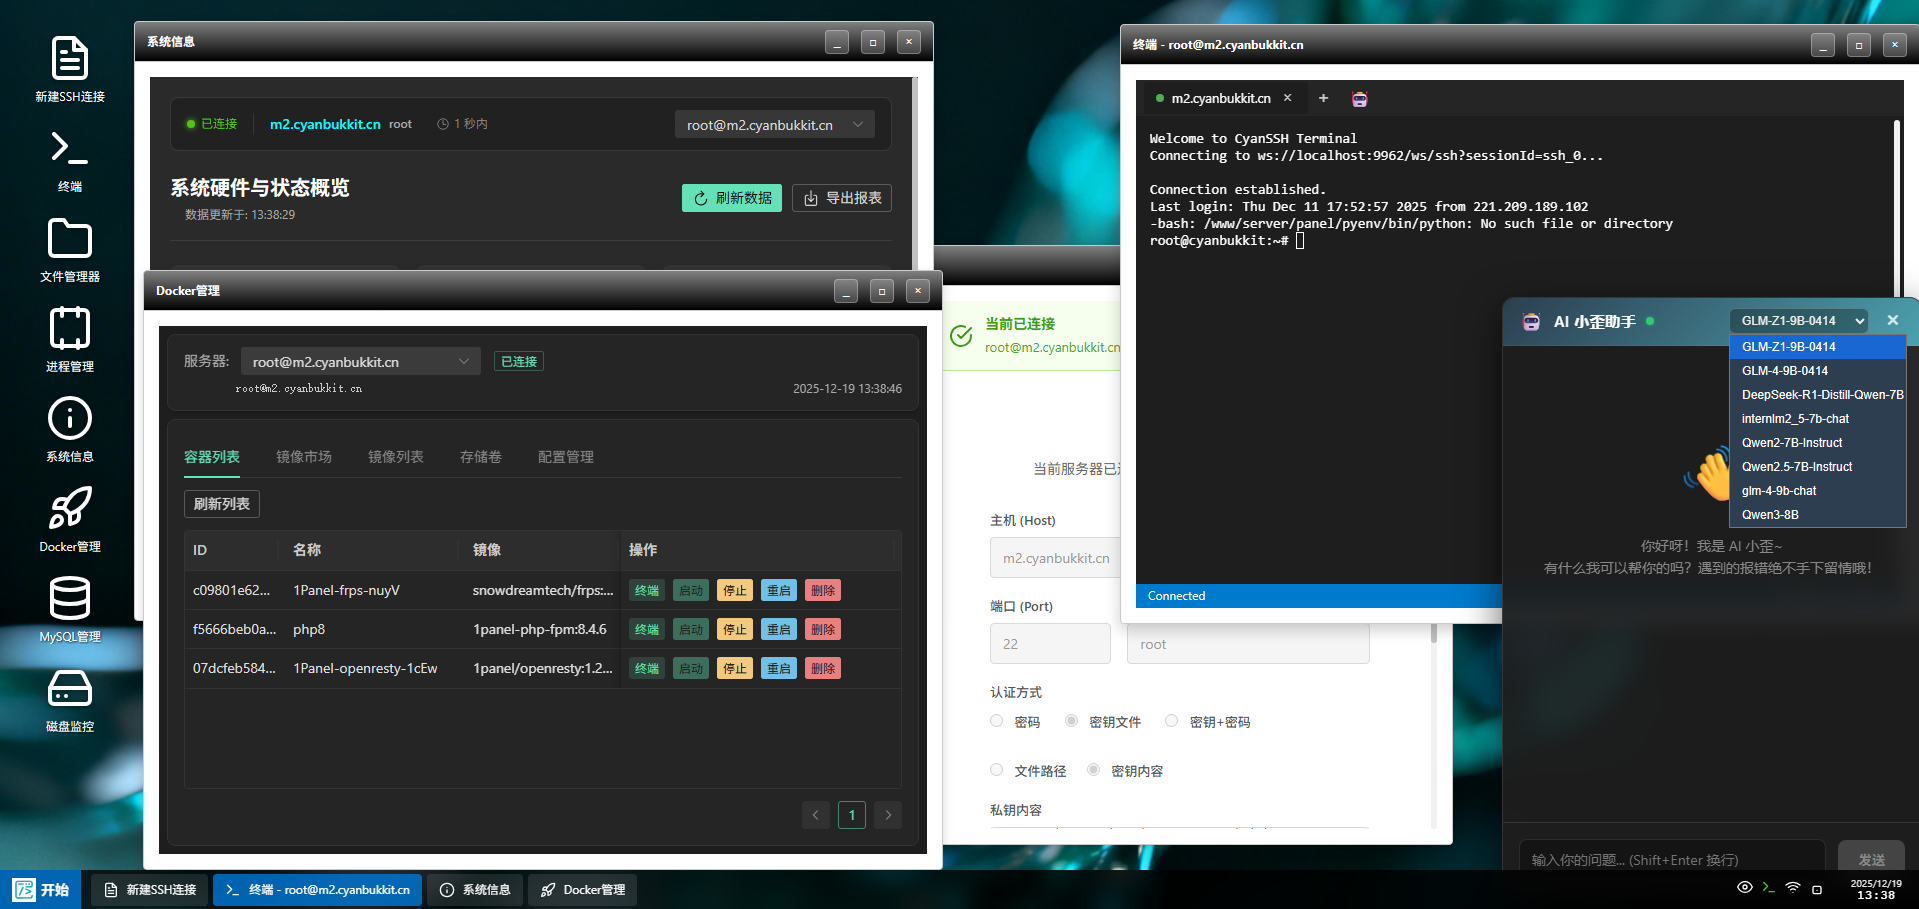Click page 1 in Docker pagination
Viewport: 1919px width, 909px height.
pos(852,815)
